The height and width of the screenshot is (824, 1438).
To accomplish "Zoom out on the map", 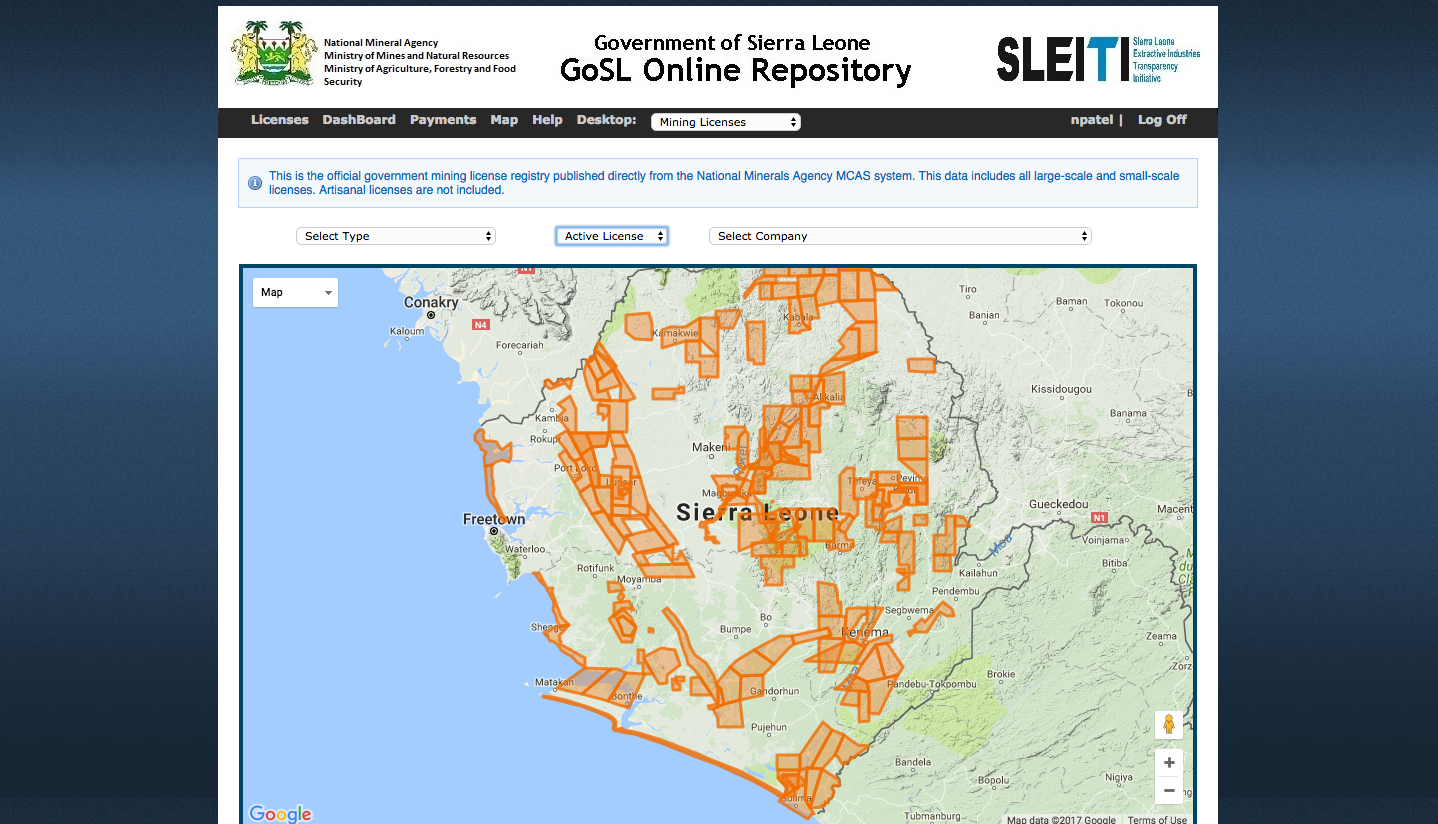I will pos(1169,790).
